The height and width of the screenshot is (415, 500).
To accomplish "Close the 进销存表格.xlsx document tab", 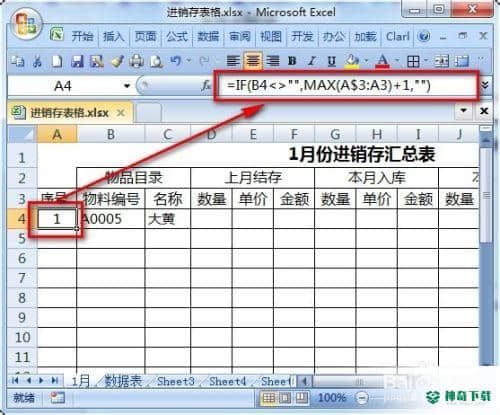I will click(x=121, y=113).
